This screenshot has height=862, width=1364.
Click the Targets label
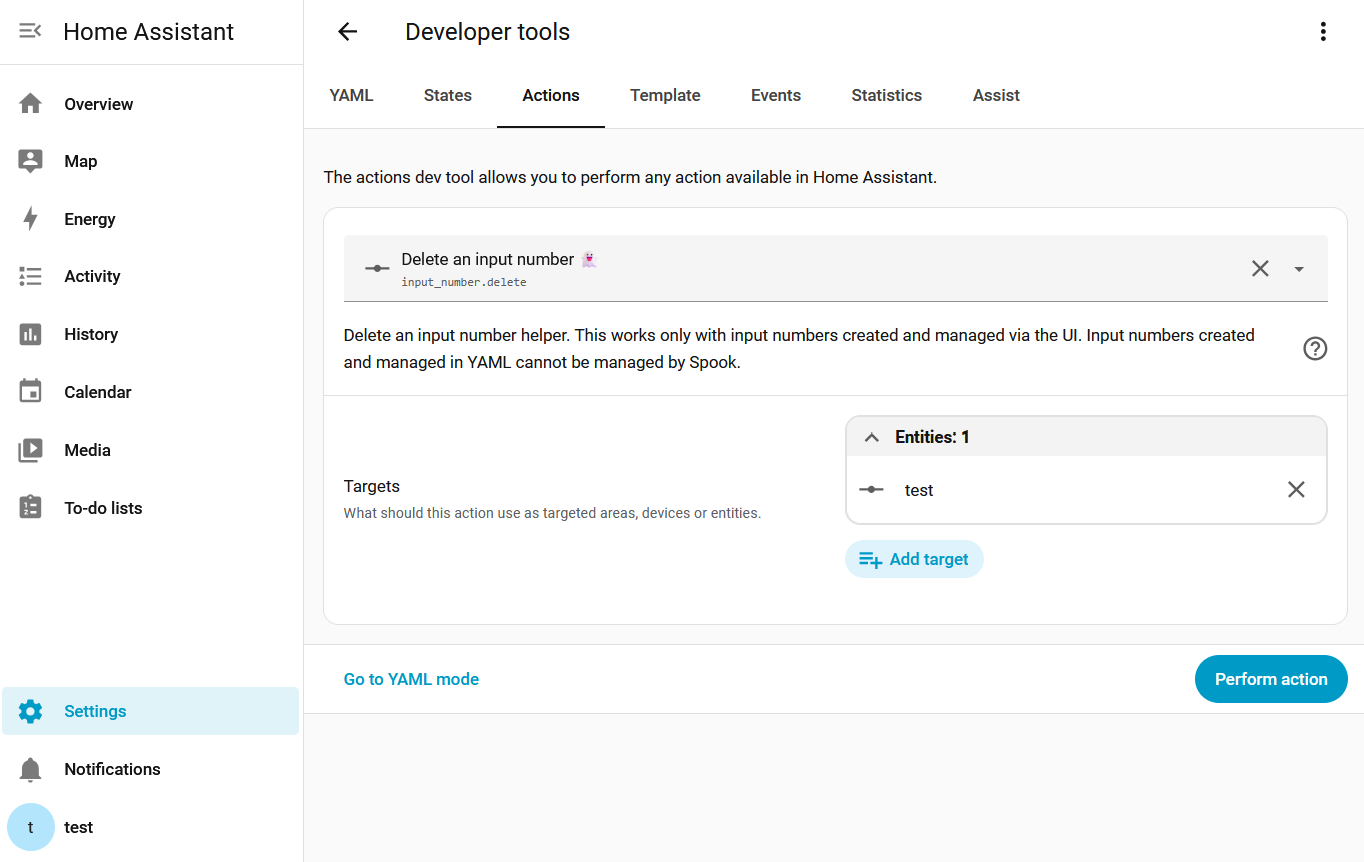(372, 486)
